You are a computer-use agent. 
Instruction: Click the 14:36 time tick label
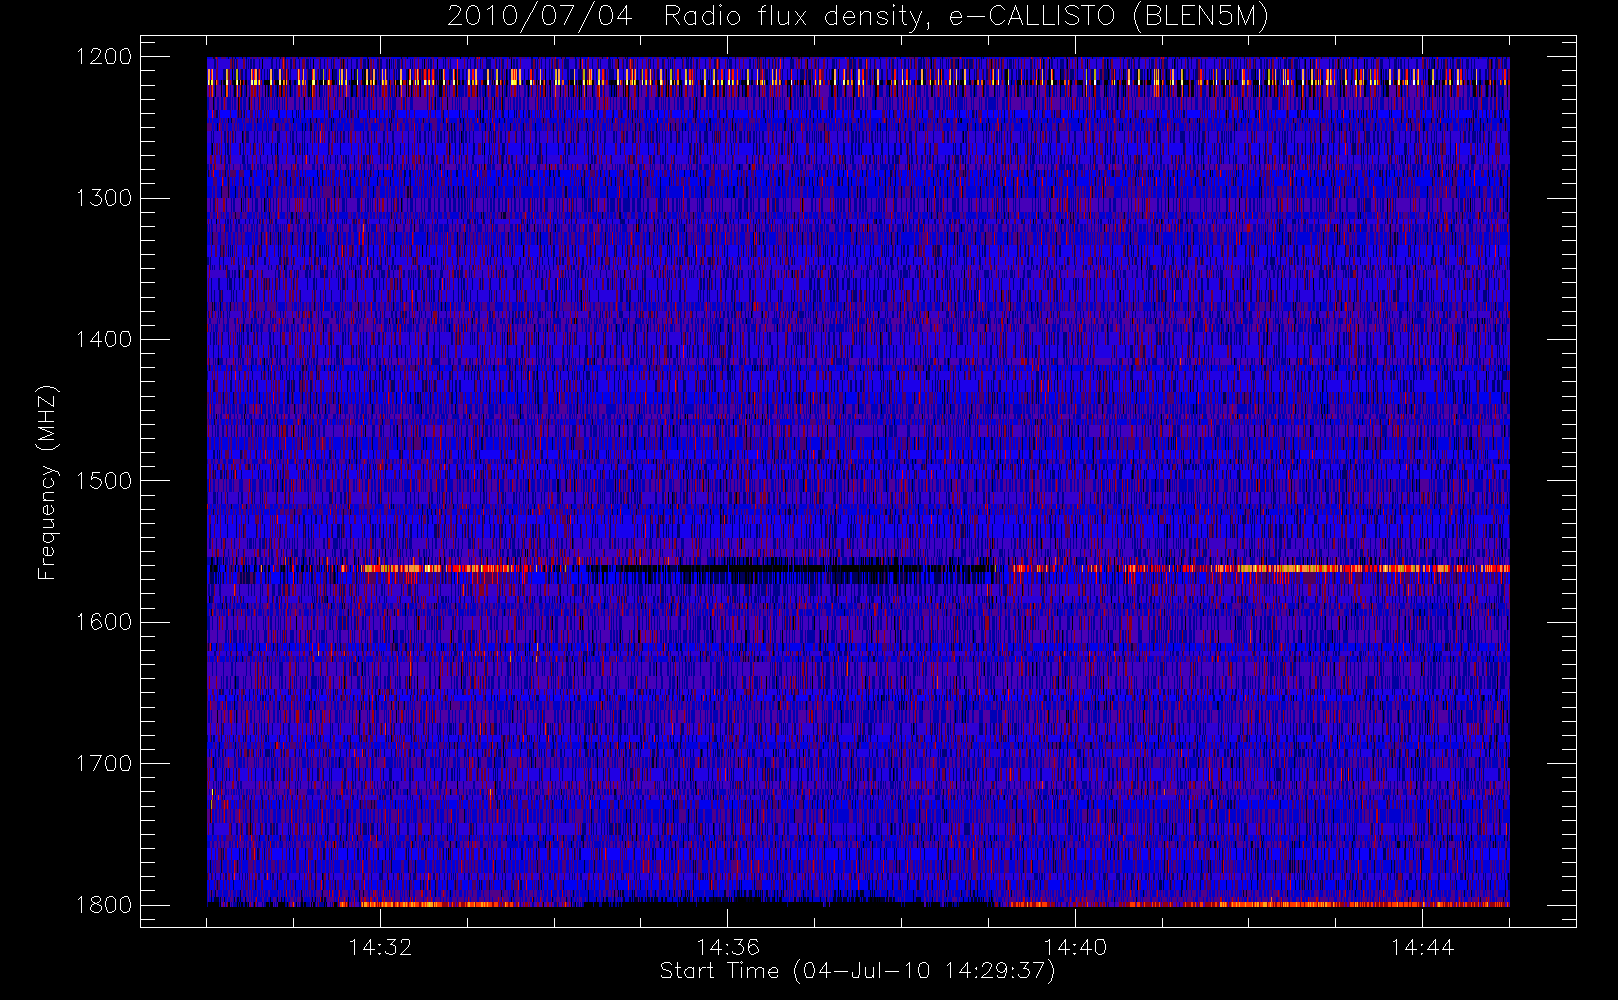[728, 947]
